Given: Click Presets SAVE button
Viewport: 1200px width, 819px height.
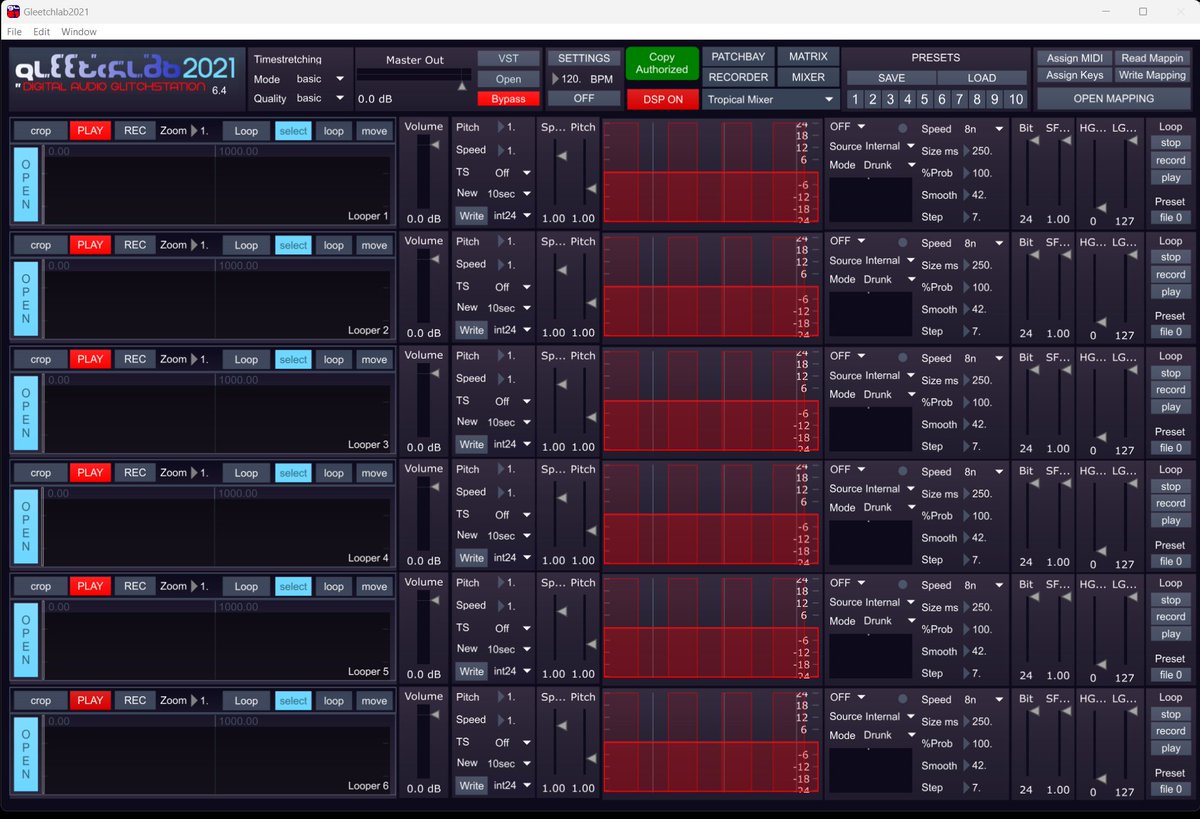Looking at the screenshot, I should coord(892,78).
